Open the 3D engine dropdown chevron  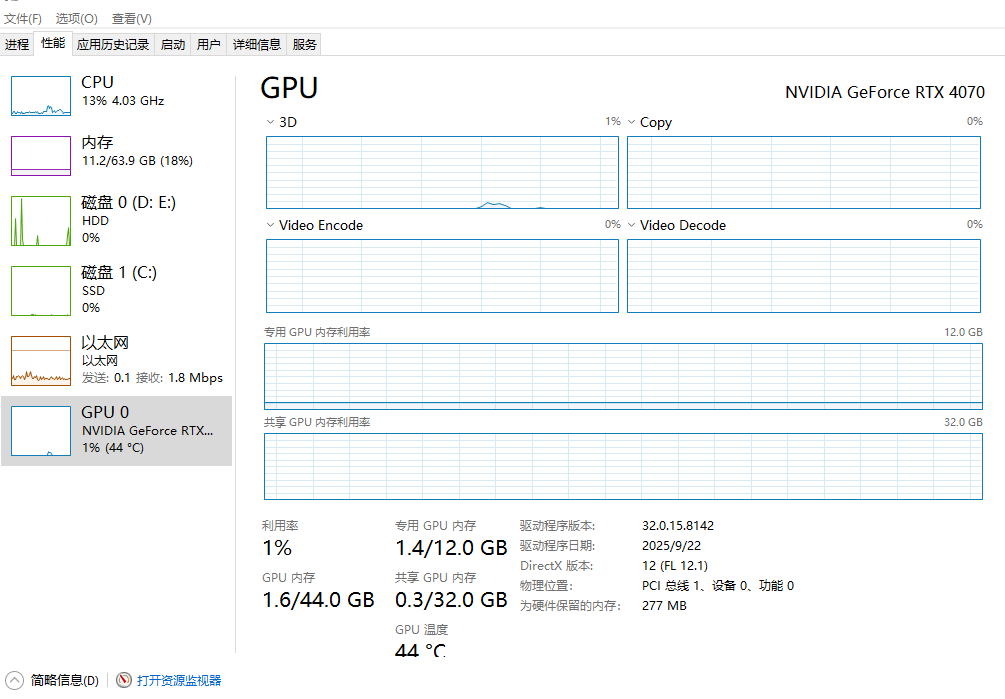270,122
